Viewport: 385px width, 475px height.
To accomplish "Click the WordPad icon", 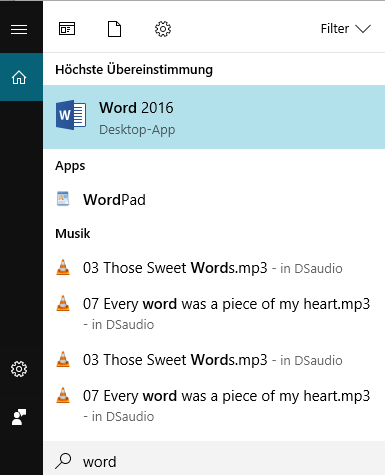I will [x=63, y=199].
